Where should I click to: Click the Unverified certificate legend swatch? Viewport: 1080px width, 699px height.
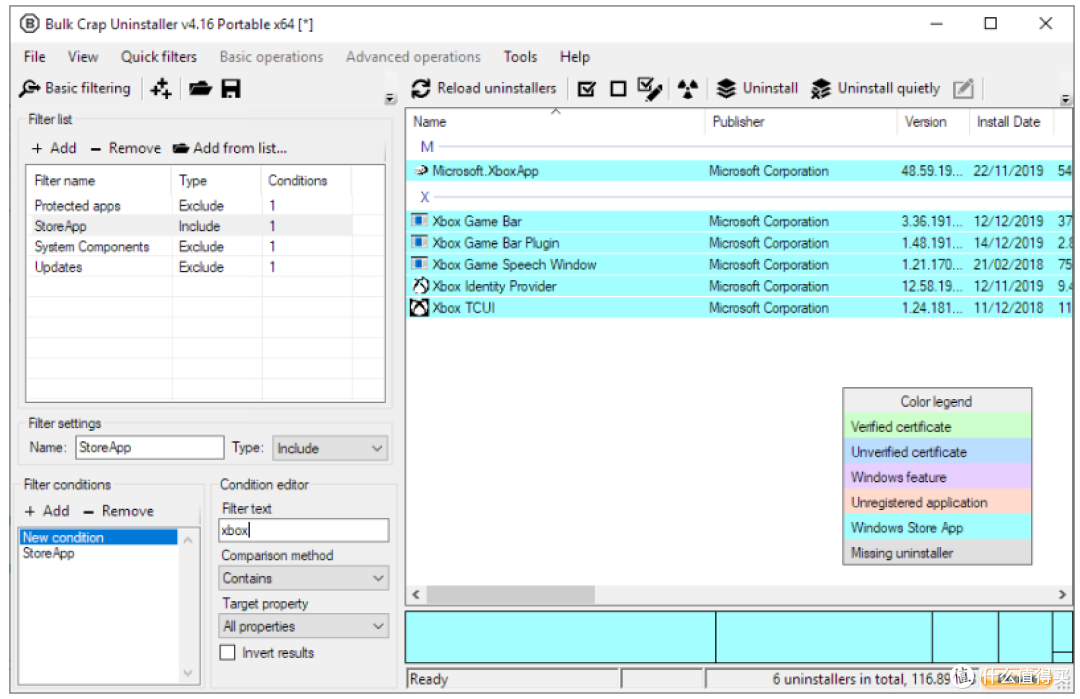point(937,452)
